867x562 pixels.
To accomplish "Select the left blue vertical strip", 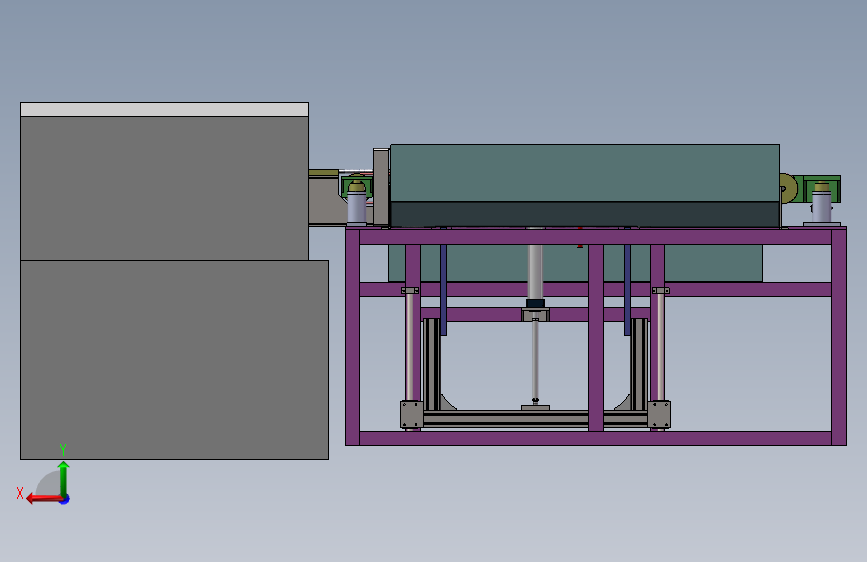I will [x=443, y=290].
